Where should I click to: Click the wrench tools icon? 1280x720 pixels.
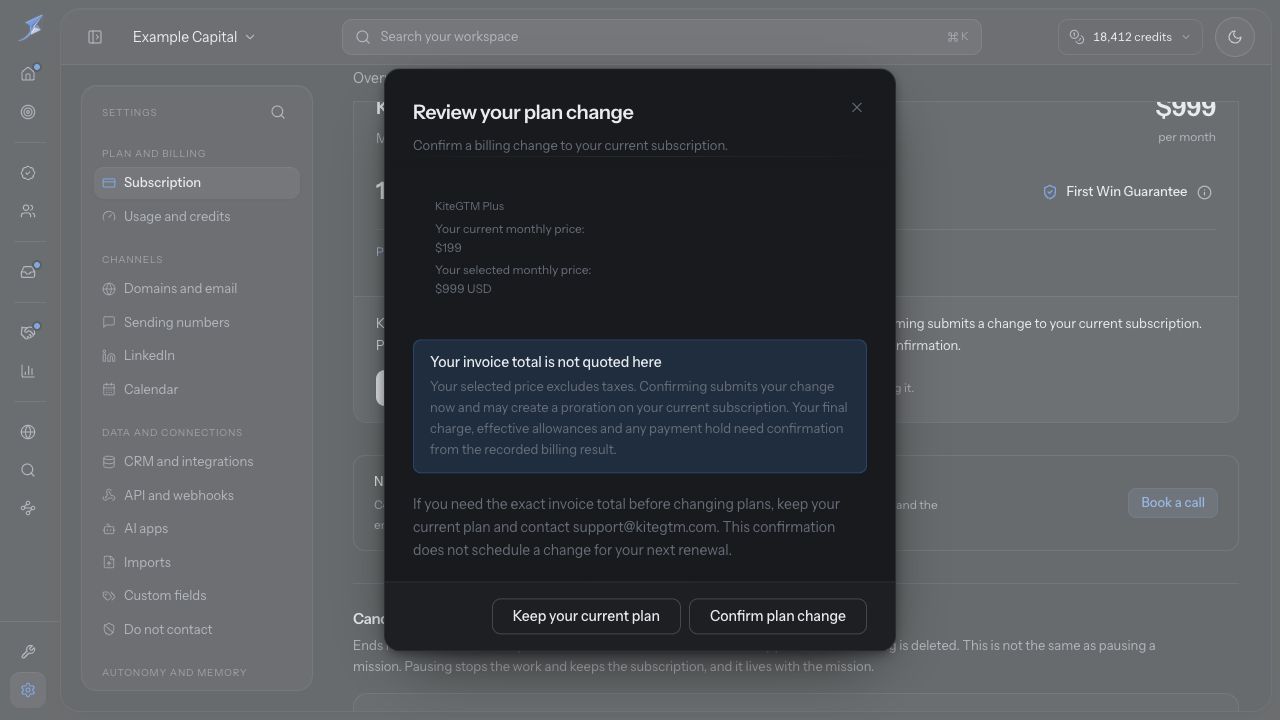[28, 652]
